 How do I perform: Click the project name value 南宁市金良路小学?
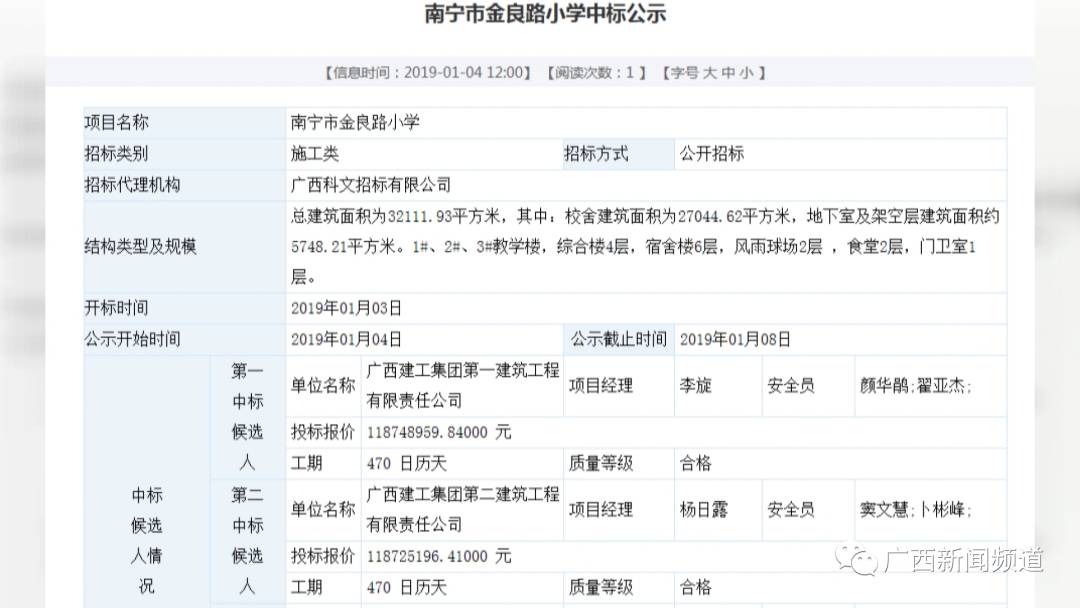coord(355,123)
